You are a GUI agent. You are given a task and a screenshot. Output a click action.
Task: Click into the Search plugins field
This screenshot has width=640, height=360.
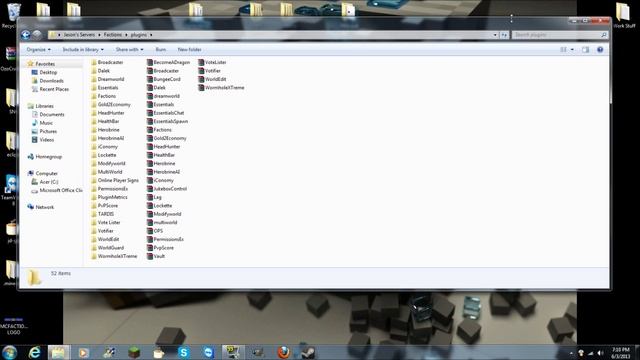(x=557, y=35)
